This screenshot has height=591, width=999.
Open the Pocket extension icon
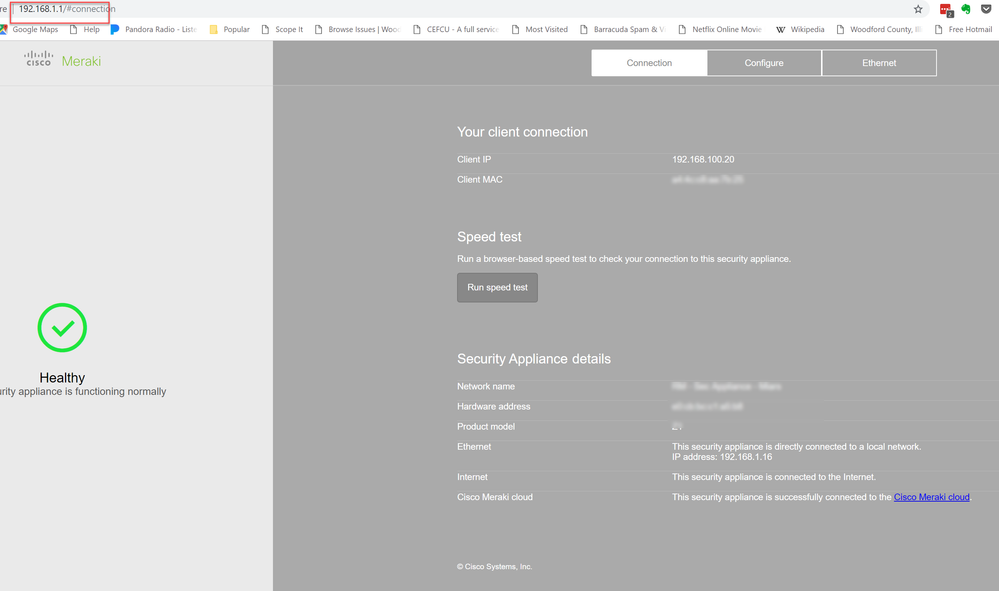point(986,9)
